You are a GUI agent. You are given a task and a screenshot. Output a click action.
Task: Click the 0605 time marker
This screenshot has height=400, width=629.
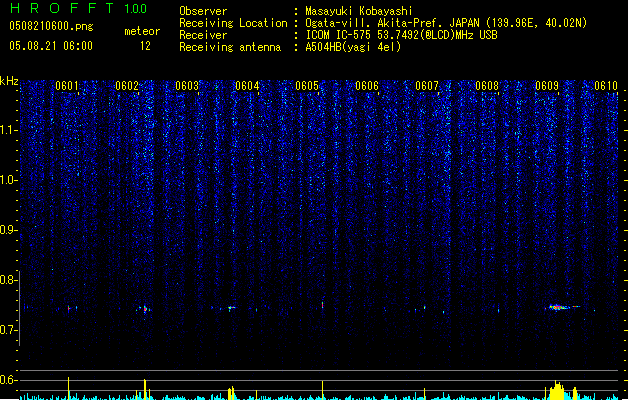click(307, 86)
